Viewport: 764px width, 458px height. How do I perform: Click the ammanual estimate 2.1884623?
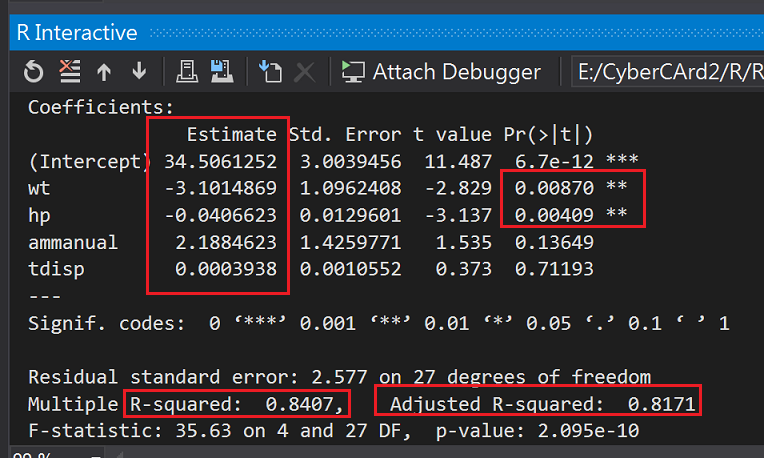(226, 243)
